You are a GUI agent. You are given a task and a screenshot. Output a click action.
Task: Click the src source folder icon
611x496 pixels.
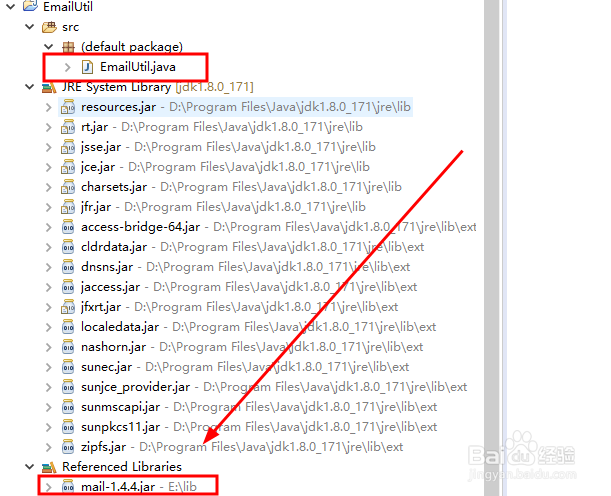coord(49,27)
